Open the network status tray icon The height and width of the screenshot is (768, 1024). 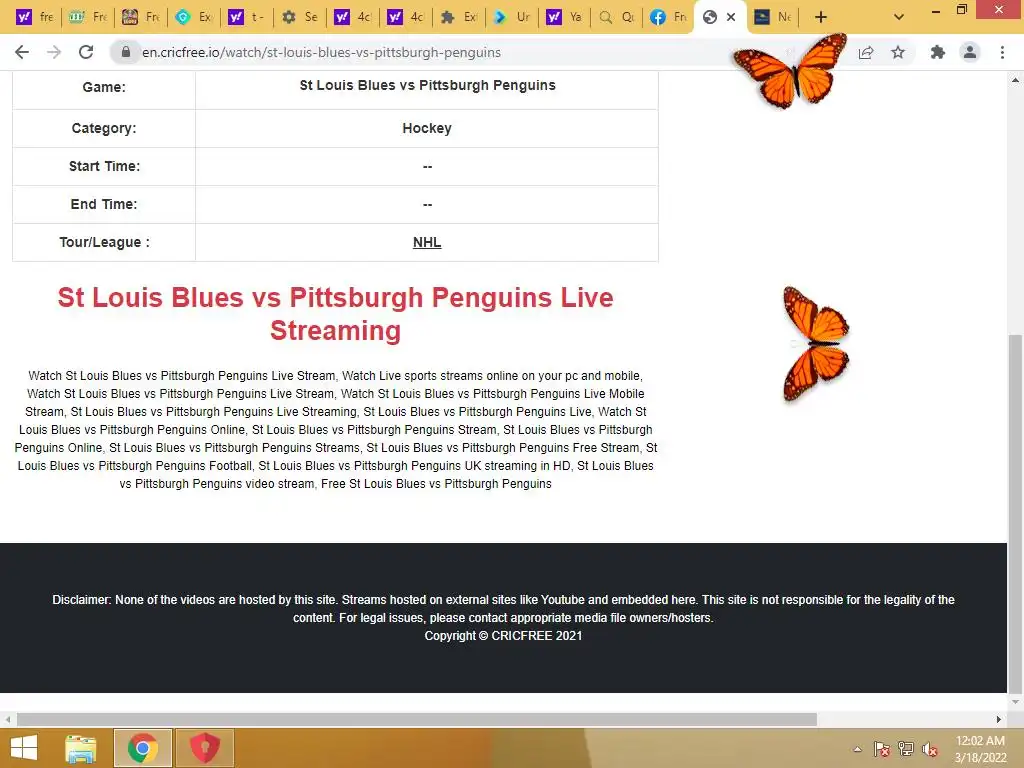[906, 749]
